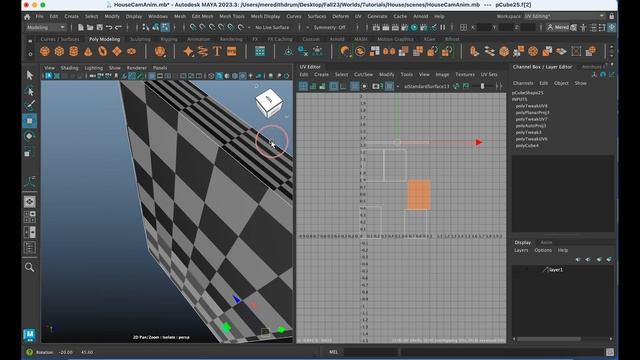Choose the Select tool arrow in toolbox
This screenshot has width=640, height=360.
pyautogui.click(x=29, y=75)
